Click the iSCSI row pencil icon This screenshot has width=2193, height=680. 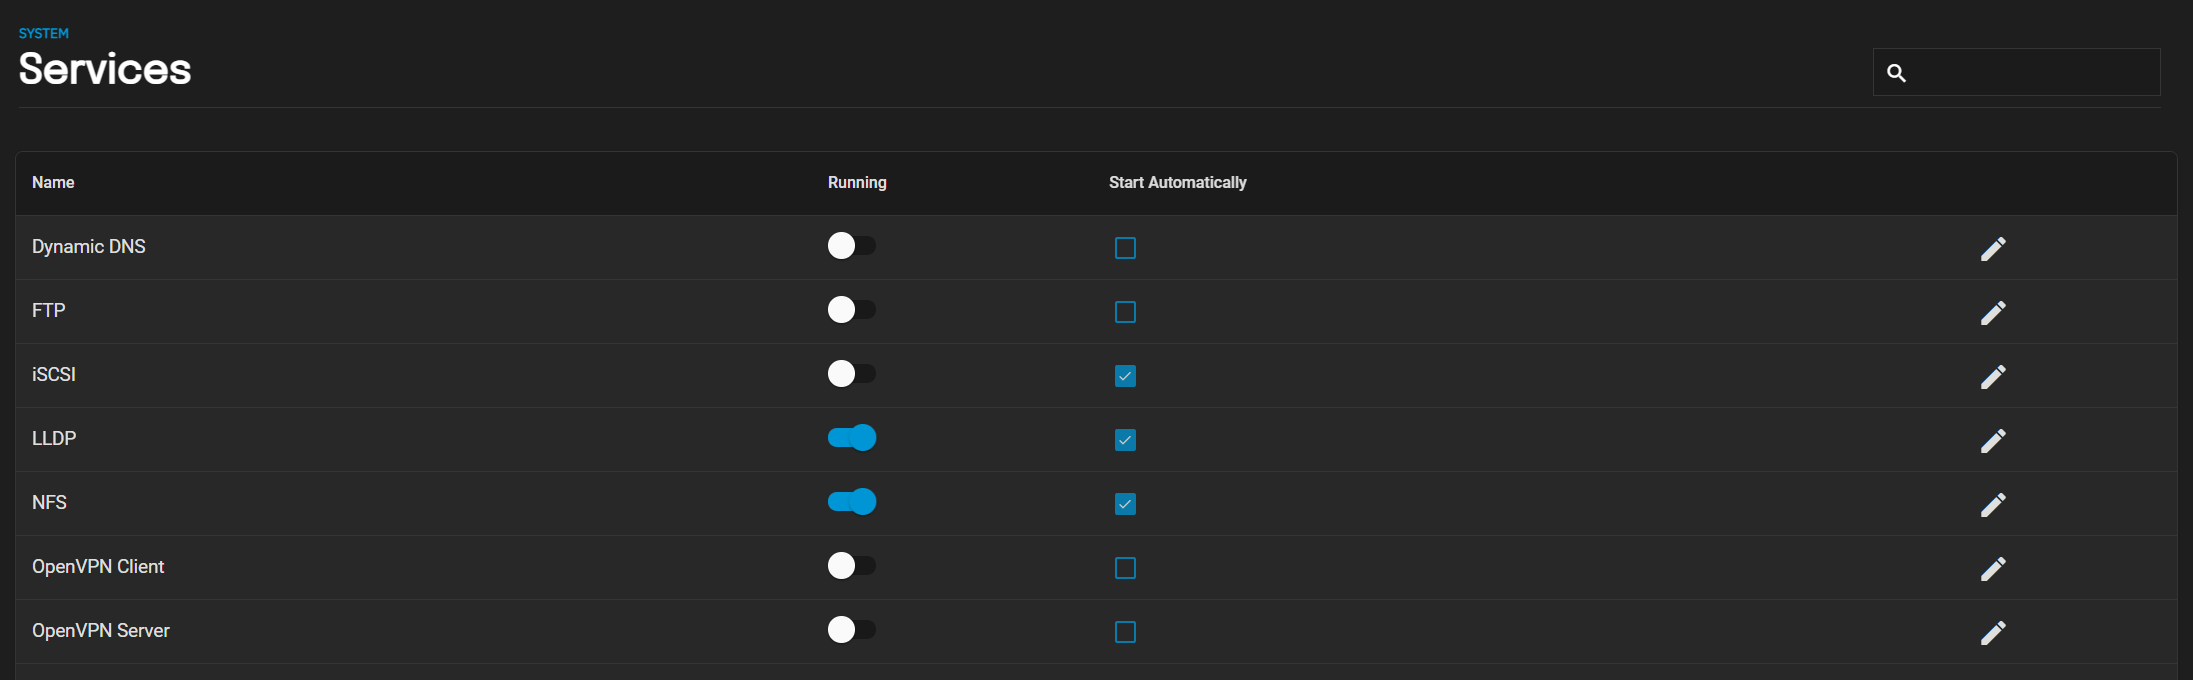coord(1993,376)
